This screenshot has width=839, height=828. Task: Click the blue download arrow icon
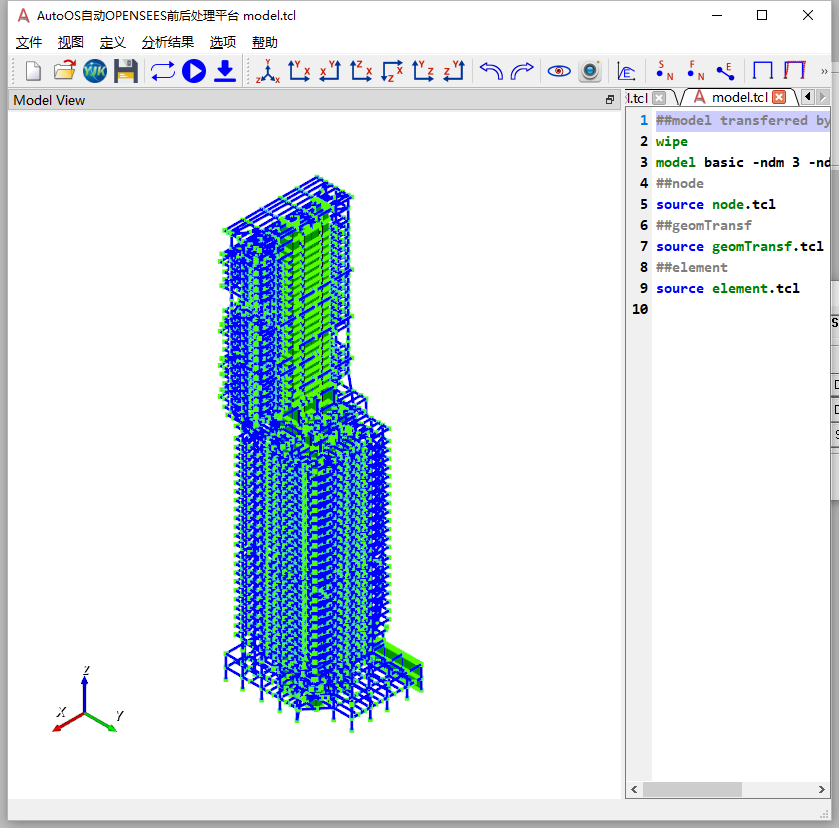[225, 71]
